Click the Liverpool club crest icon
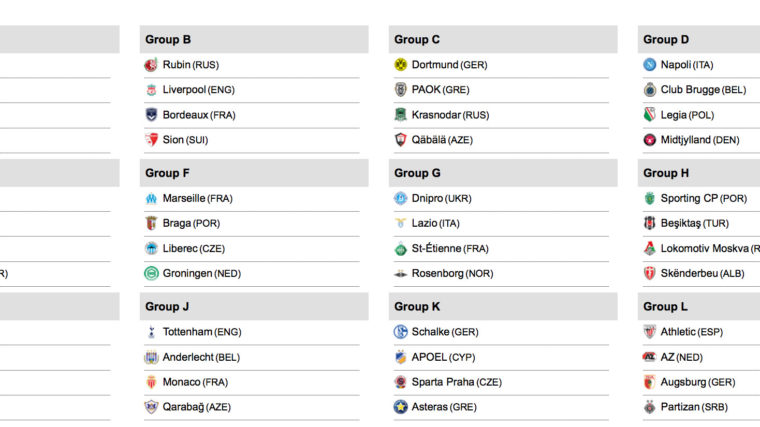Screen dimensions: 760x427 pos(151,90)
